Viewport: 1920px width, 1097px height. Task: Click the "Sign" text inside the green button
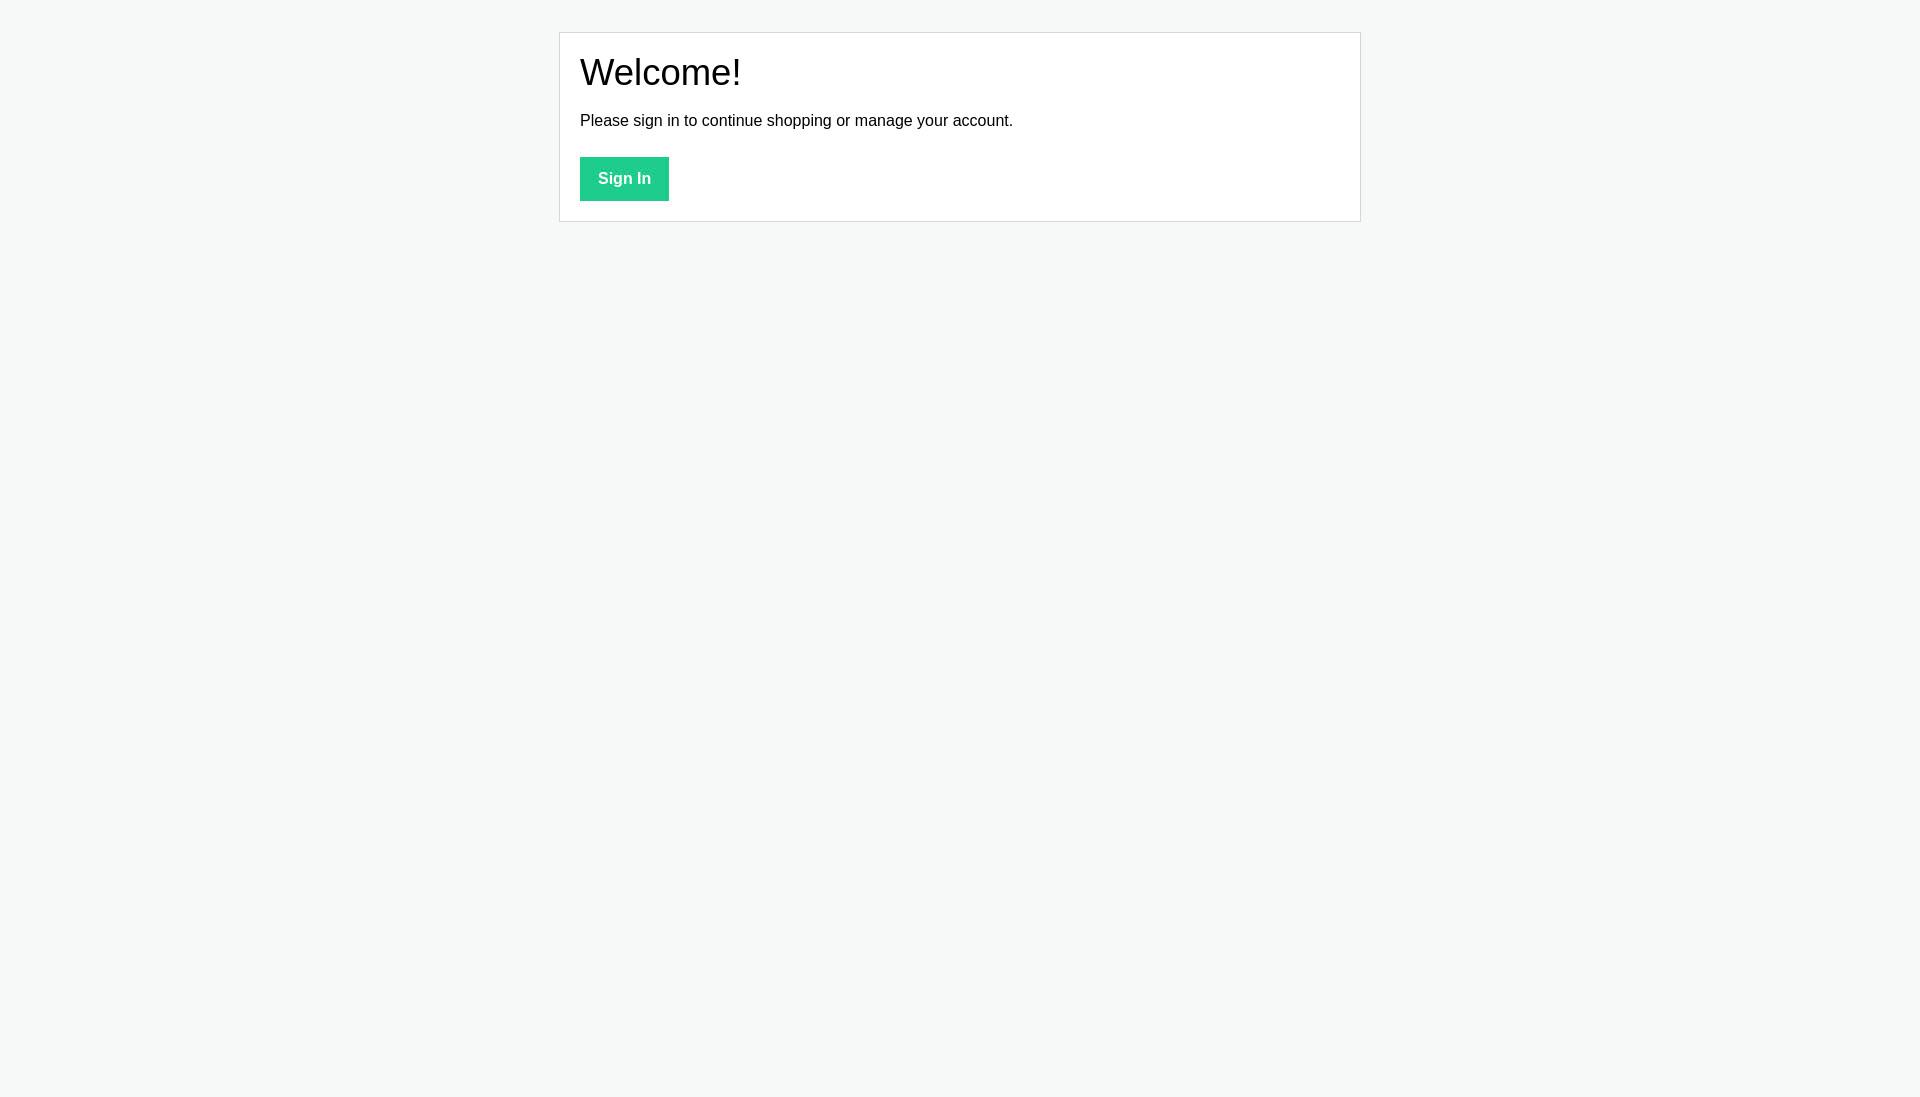point(614,179)
